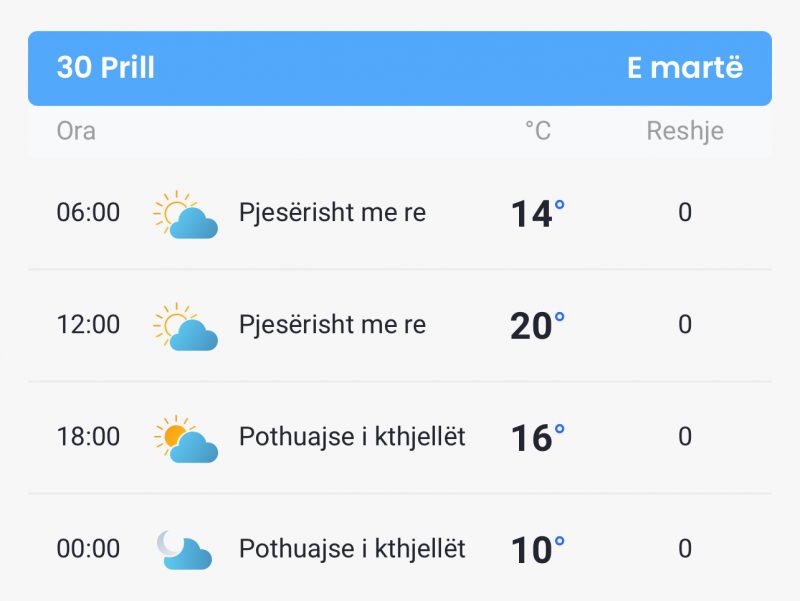Screen dimensions: 800x601
Task: Click the Reshje column header
Action: 685,131
